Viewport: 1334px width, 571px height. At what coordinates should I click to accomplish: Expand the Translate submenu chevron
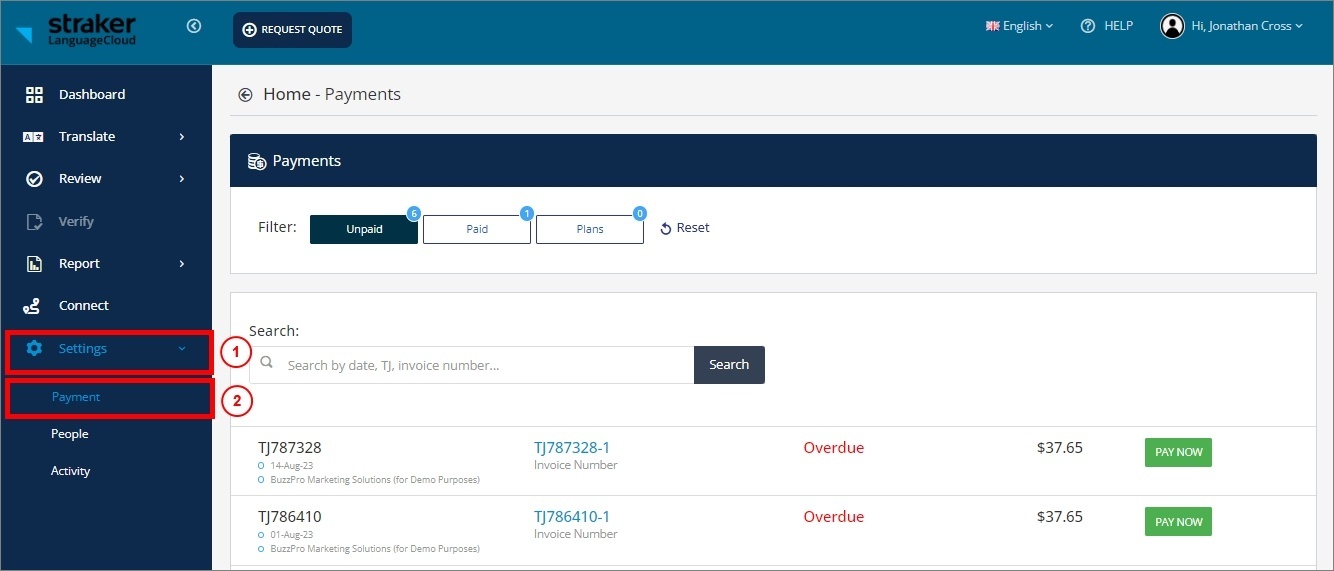pyautogui.click(x=182, y=137)
